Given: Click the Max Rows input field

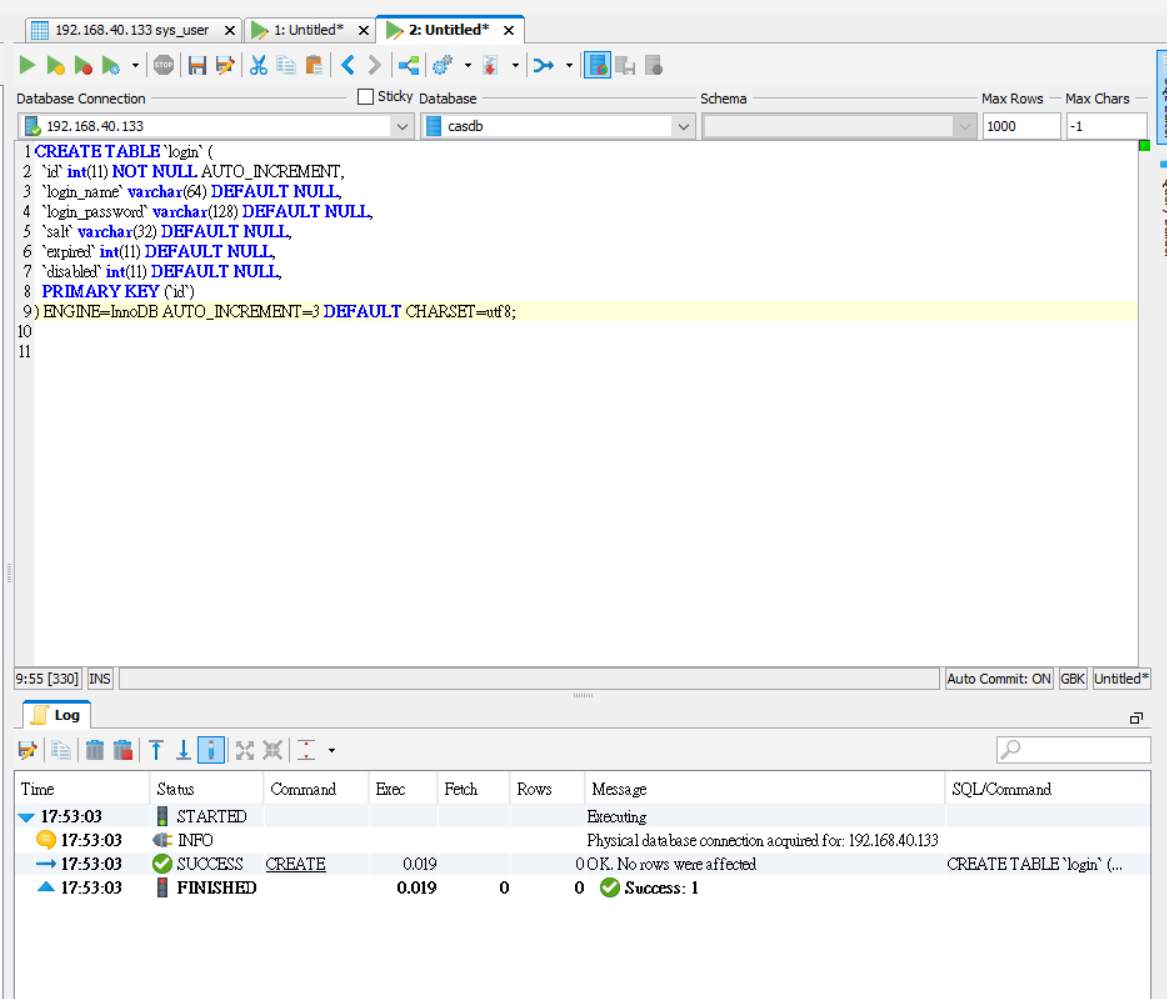Looking at the screenshot, I should (x=1020, y=127).
